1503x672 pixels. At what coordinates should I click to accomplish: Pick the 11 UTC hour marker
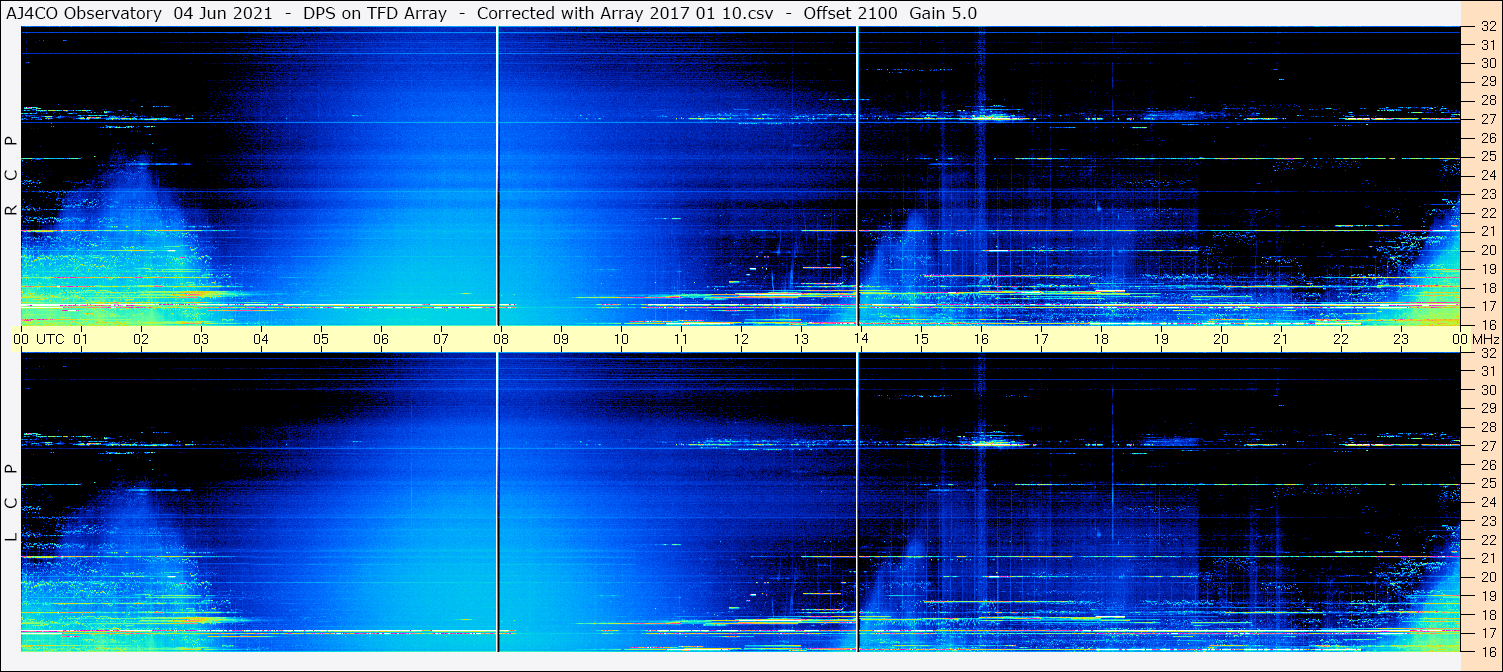pos(681,339)
